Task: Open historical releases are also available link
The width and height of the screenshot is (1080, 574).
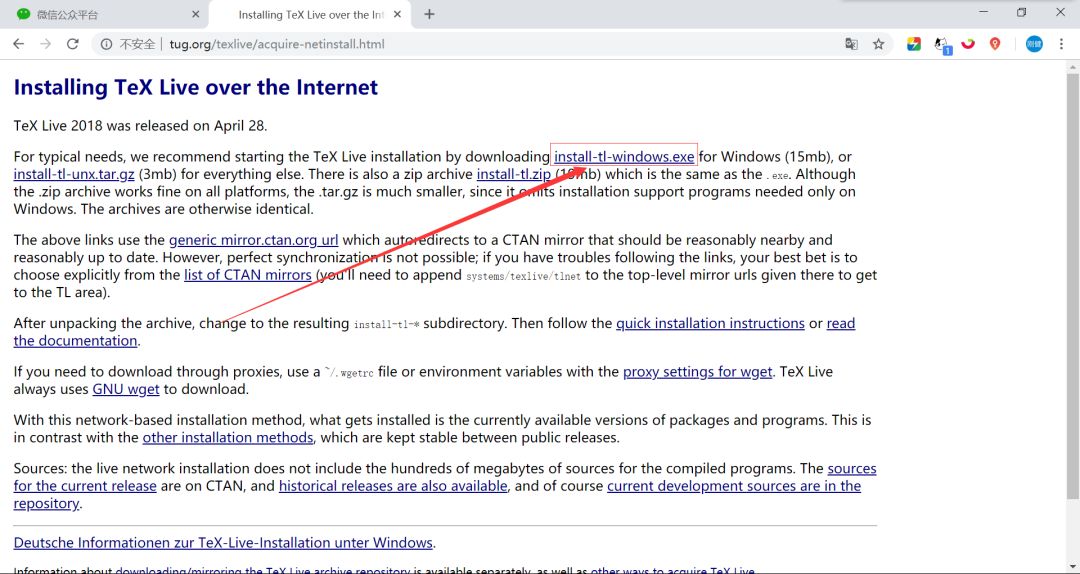Action: coord(393,486)
